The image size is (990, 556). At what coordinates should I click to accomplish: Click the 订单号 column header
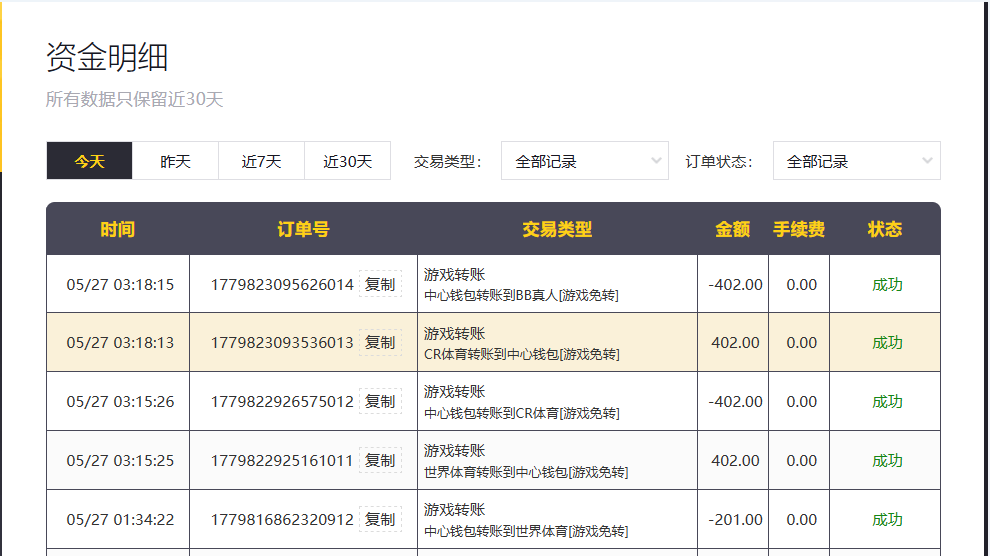[x=303, y=229]
